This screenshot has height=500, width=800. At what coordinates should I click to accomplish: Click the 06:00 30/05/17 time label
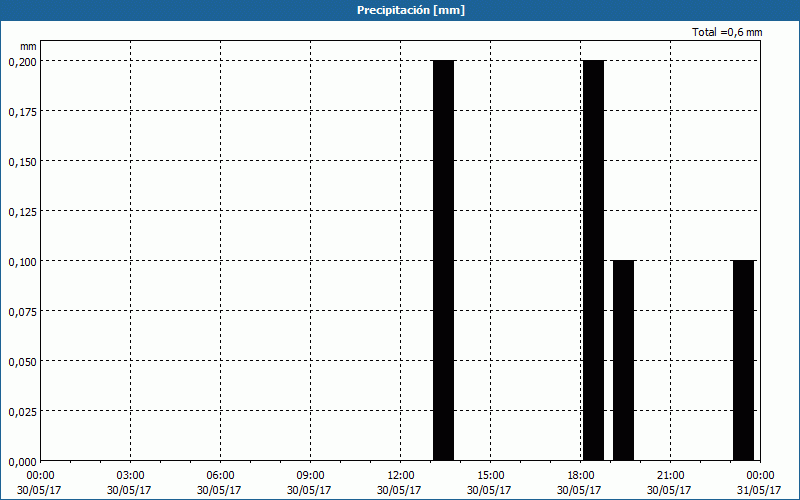pyautogui.click(x=220, y=483)
